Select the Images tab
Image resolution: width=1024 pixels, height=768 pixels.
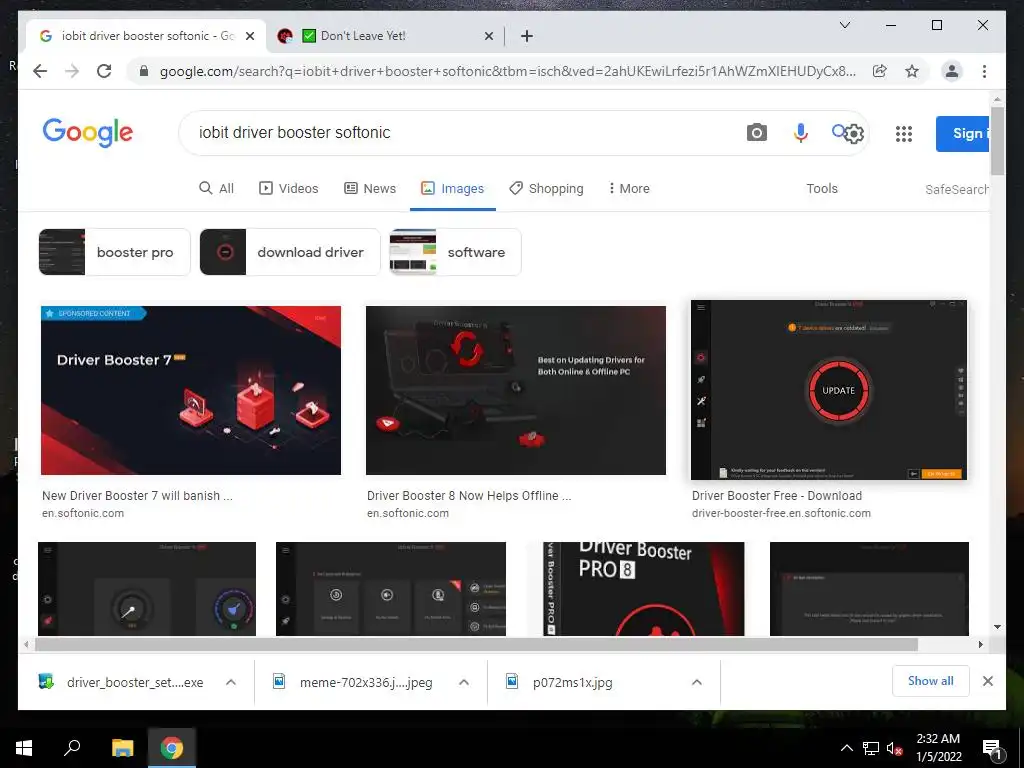[x=453, y=188]
